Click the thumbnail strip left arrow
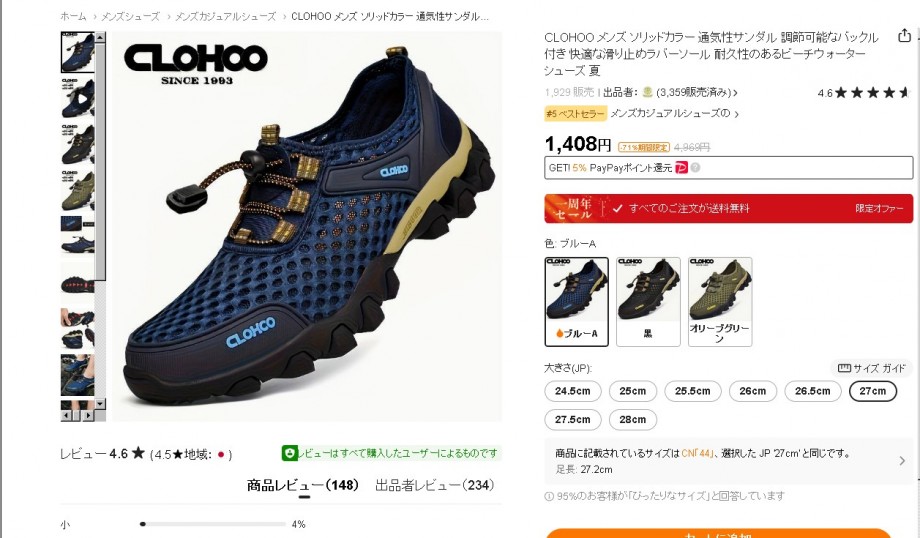Screen dimensions: 920x538 66,415
